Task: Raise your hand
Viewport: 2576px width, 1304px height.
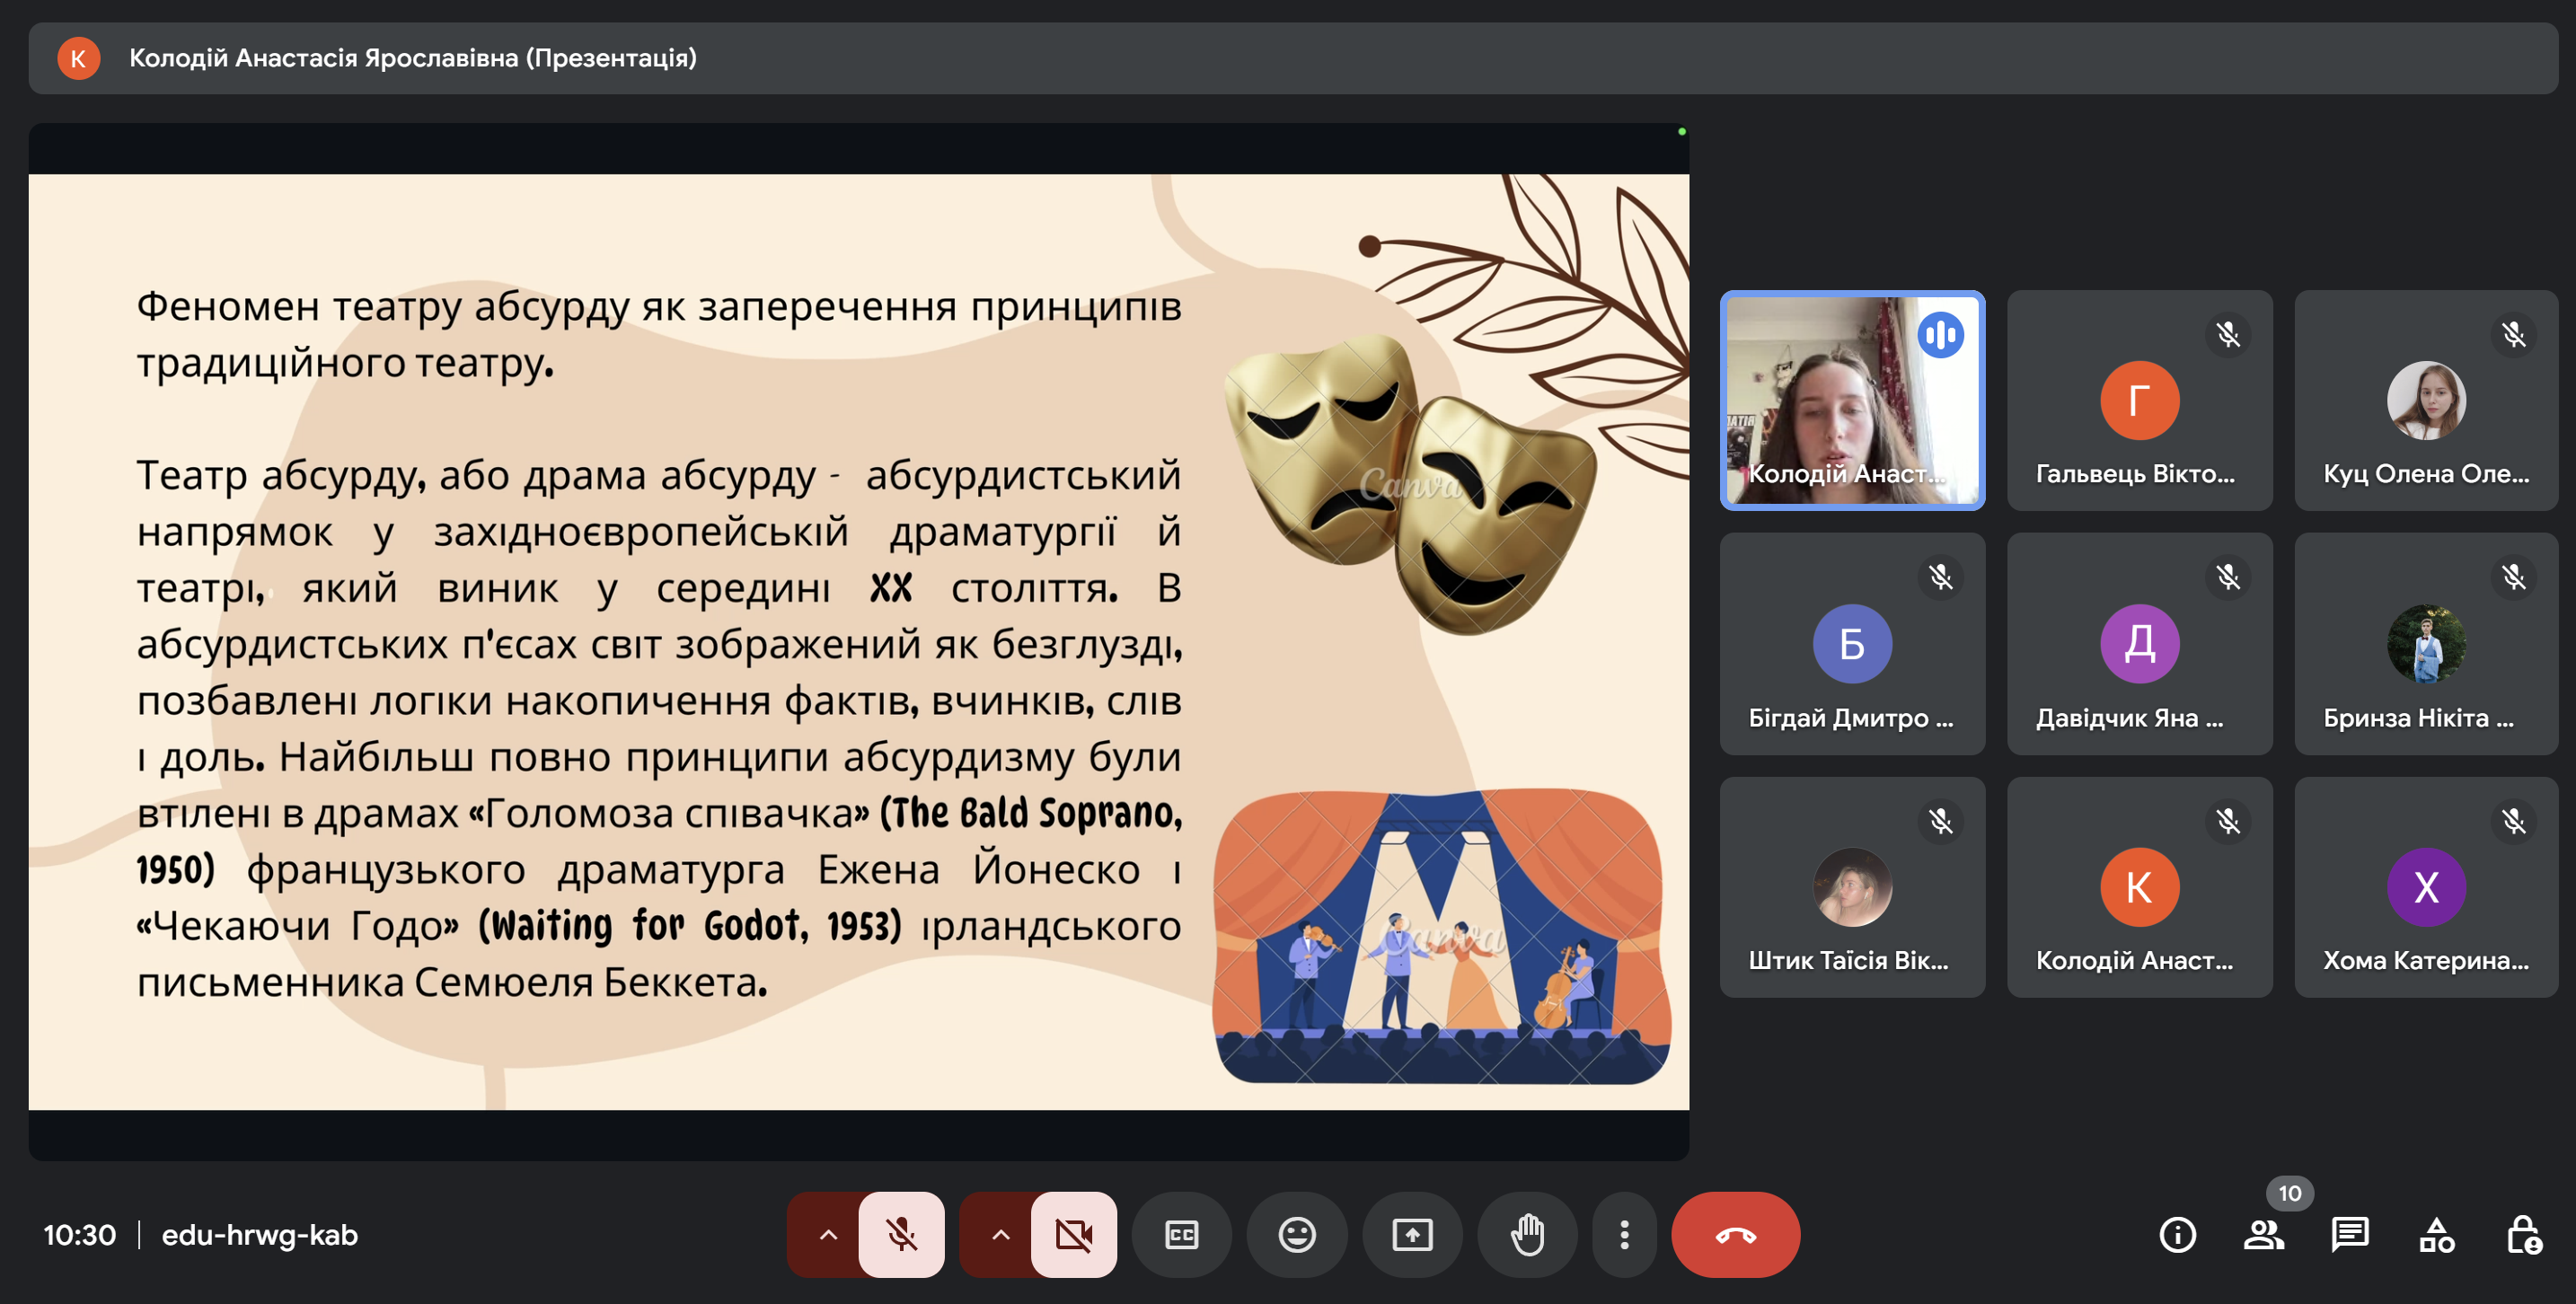Action: click(1527, 1234)
